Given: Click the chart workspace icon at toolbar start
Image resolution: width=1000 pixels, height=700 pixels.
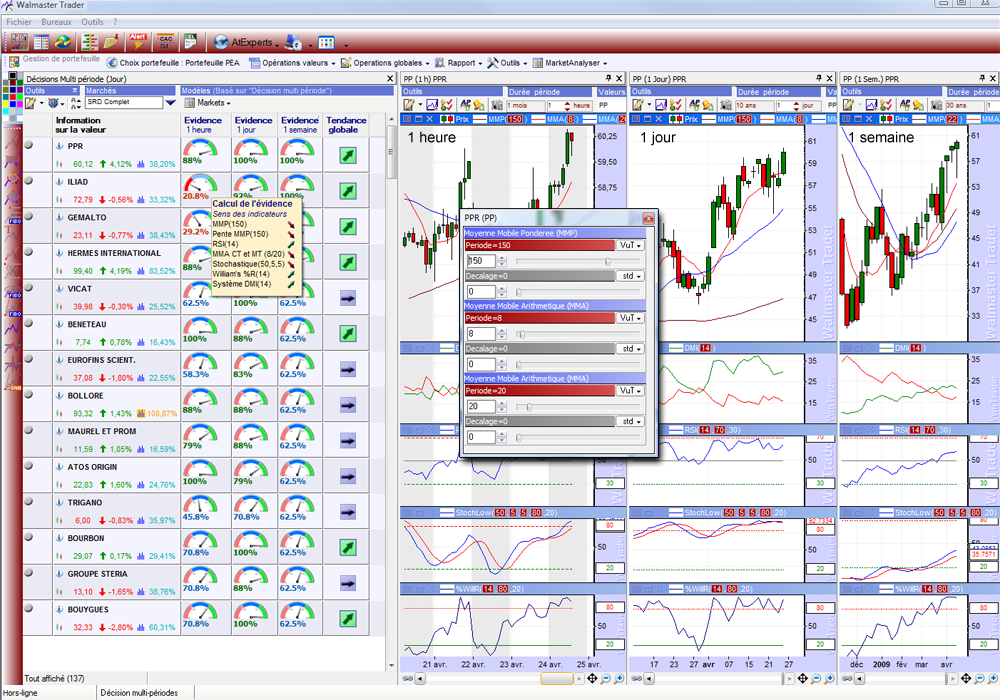Looking at the screenshot, I should point(20,42).
